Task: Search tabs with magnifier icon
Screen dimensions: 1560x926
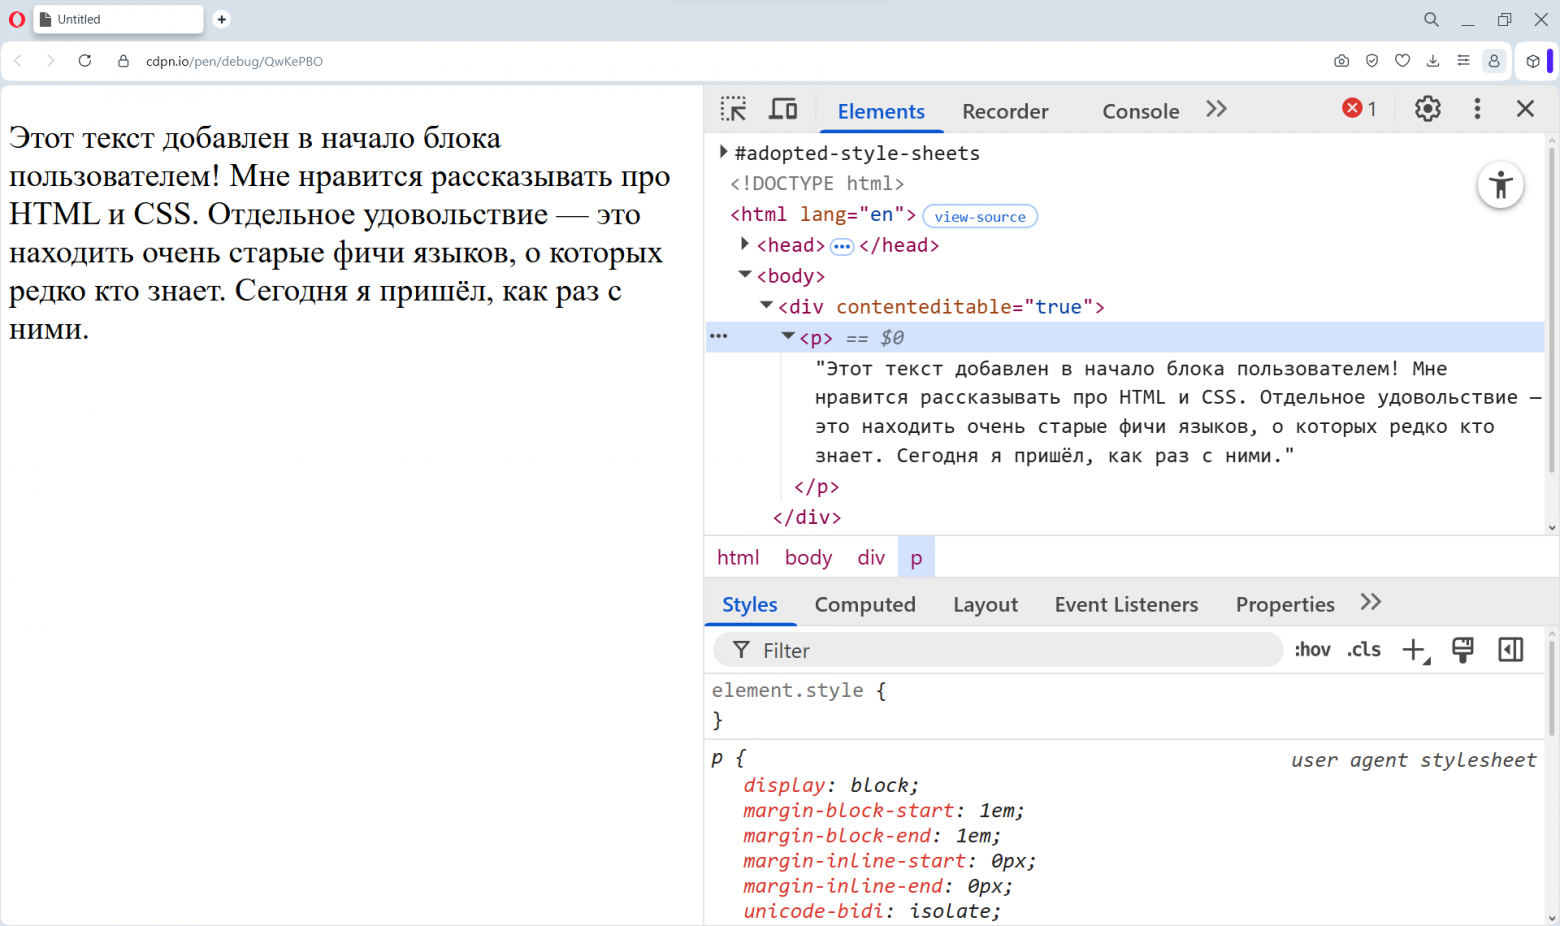Action: click(x=1431, y=19)
